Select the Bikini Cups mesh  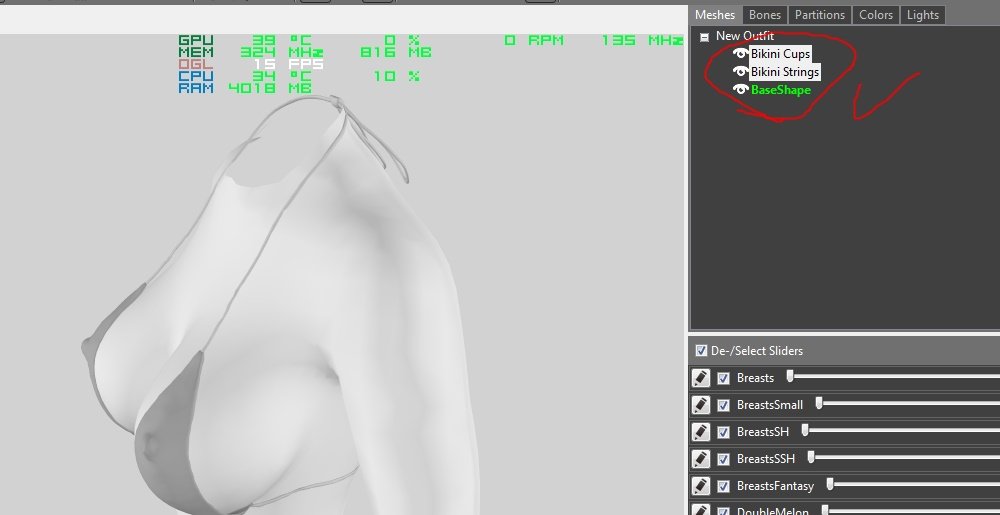(781, 54)
